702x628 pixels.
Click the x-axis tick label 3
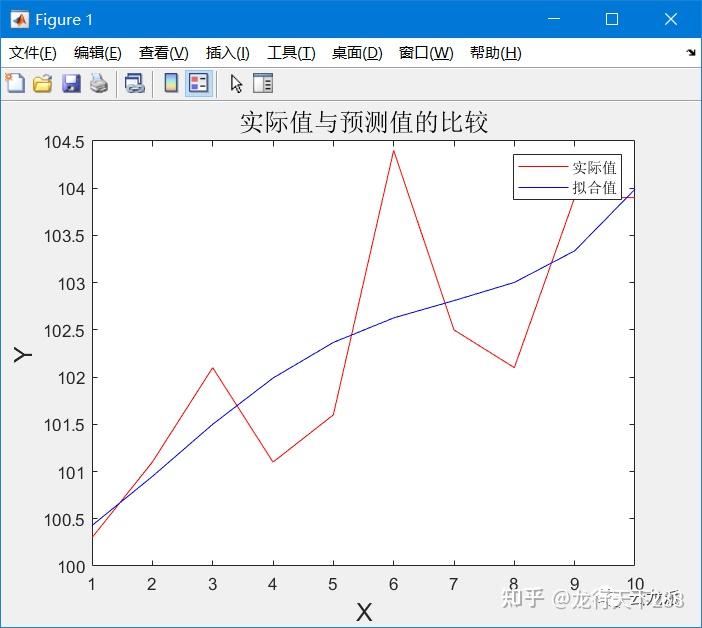(212, 584)
